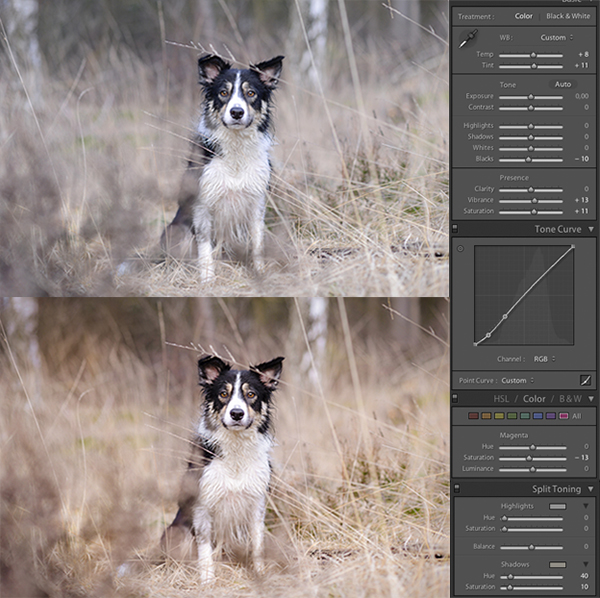
Task: Click the Tone Curve targeted adjustment icon
Action: point(460,249)
